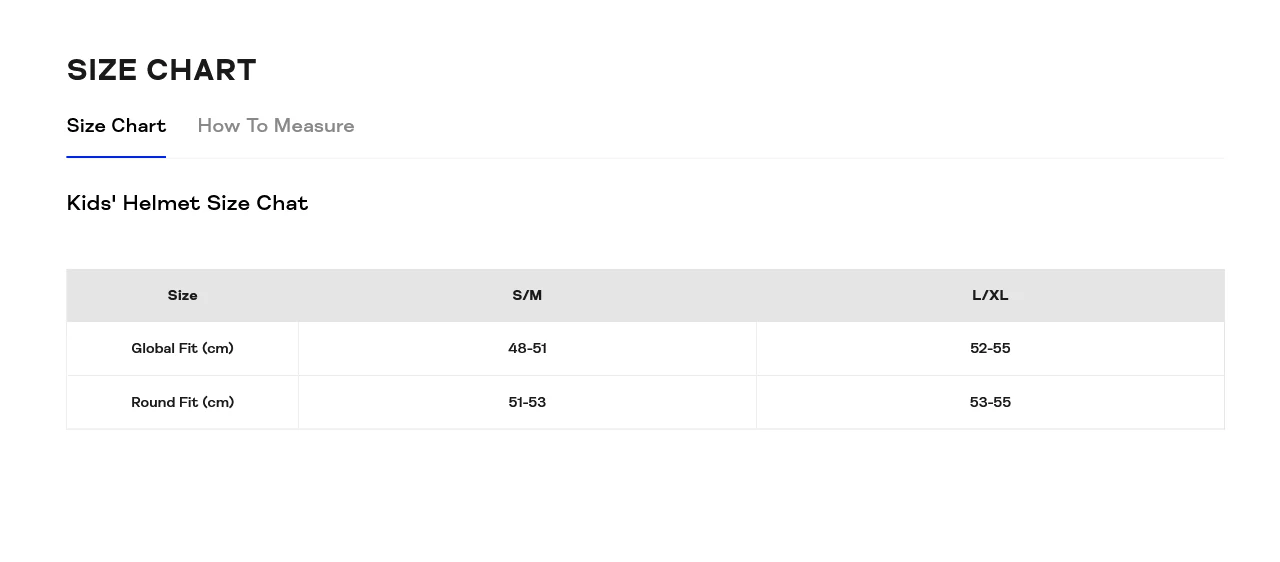Click the 52-55 Global Fit value
1280x562 pixels.
coord(990,349)
